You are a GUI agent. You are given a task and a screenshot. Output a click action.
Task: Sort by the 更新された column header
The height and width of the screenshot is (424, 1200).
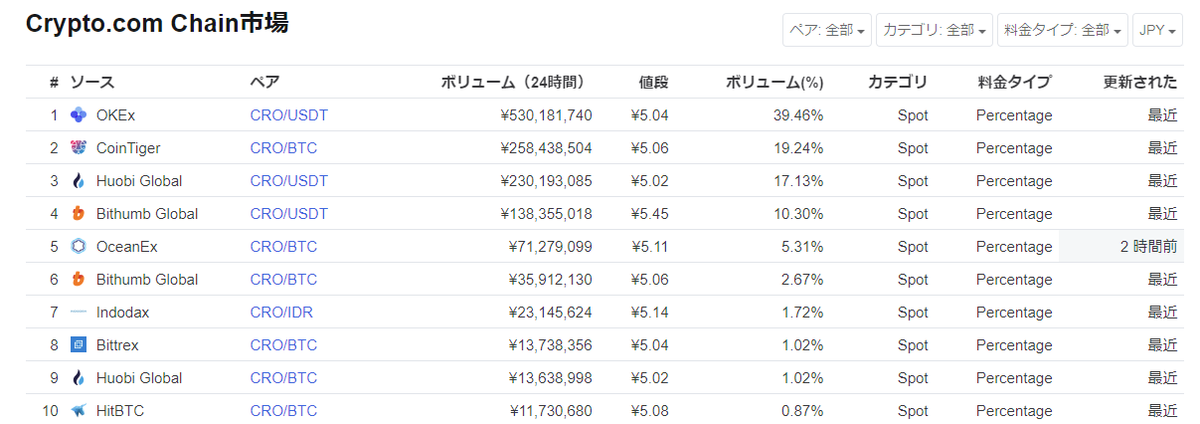[x=1140, y=82]
